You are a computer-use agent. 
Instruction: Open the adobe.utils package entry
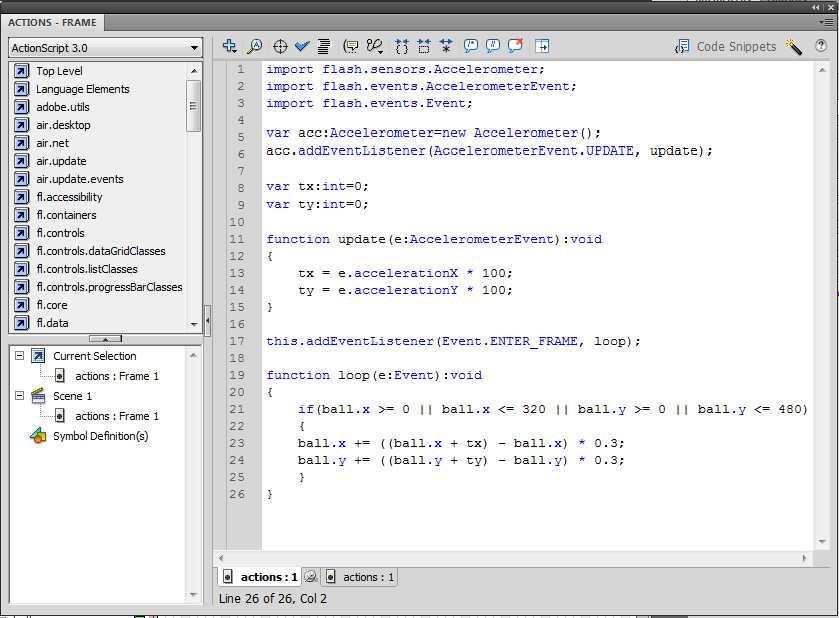click(63, 107)
